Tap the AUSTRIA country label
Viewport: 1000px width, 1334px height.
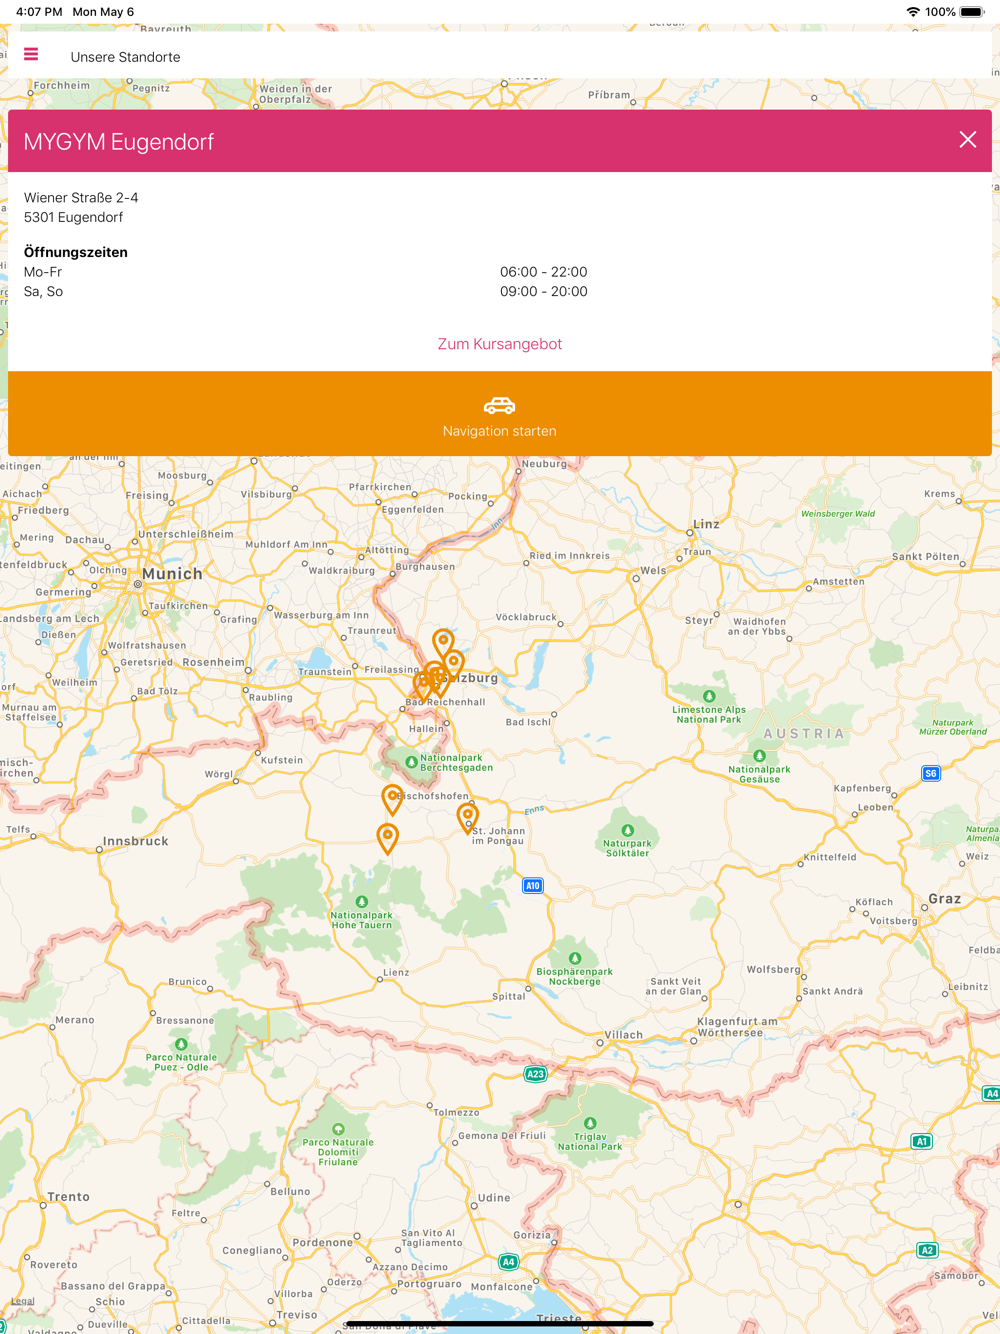tap(804, 733)
